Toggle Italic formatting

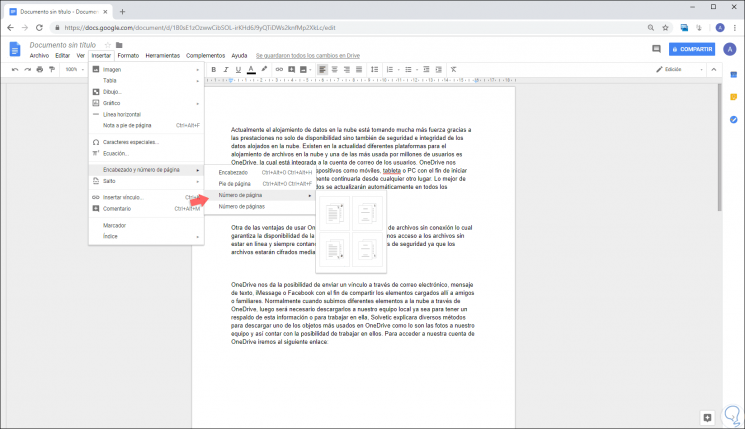(226, 69)
